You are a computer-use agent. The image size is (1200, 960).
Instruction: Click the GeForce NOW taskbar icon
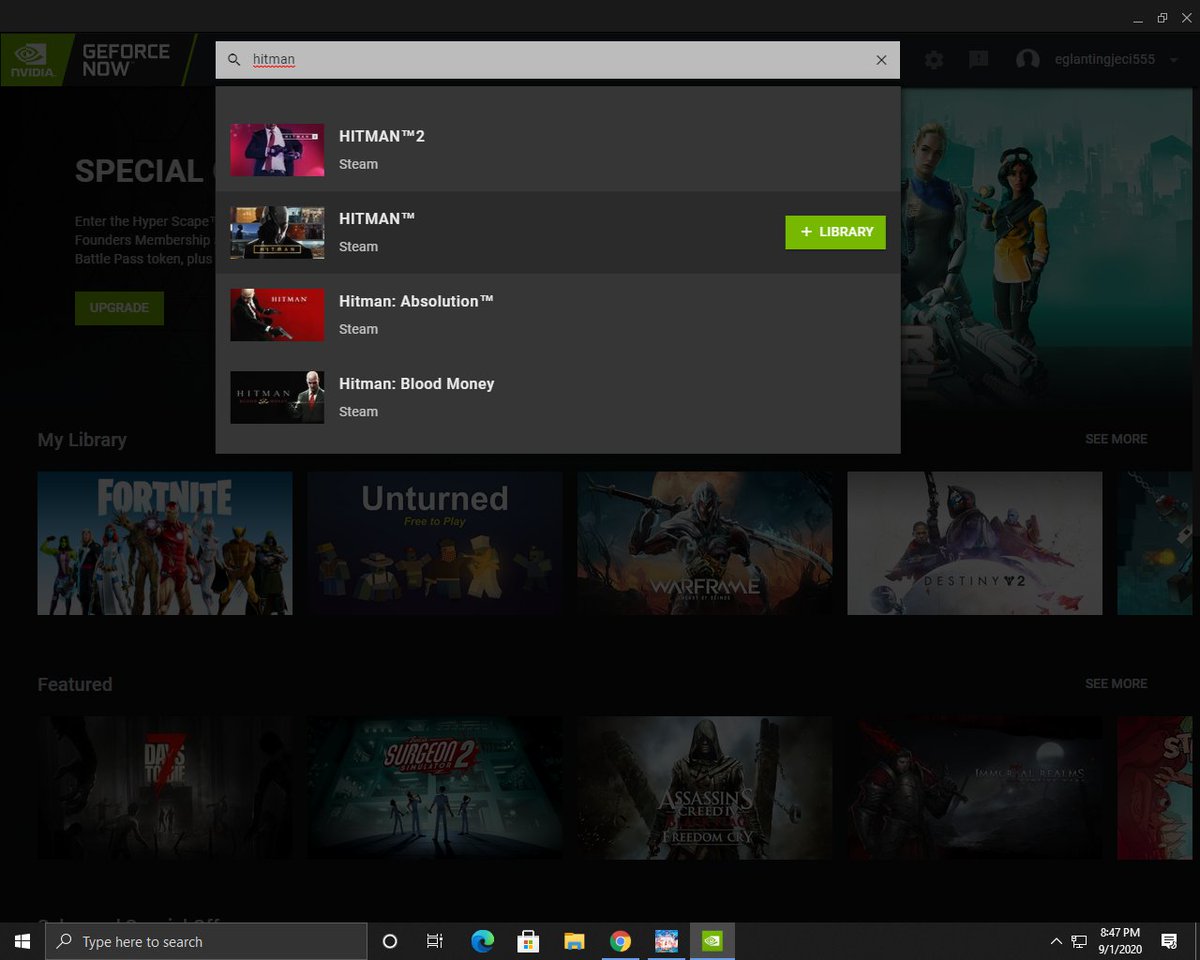coord(712,941)
